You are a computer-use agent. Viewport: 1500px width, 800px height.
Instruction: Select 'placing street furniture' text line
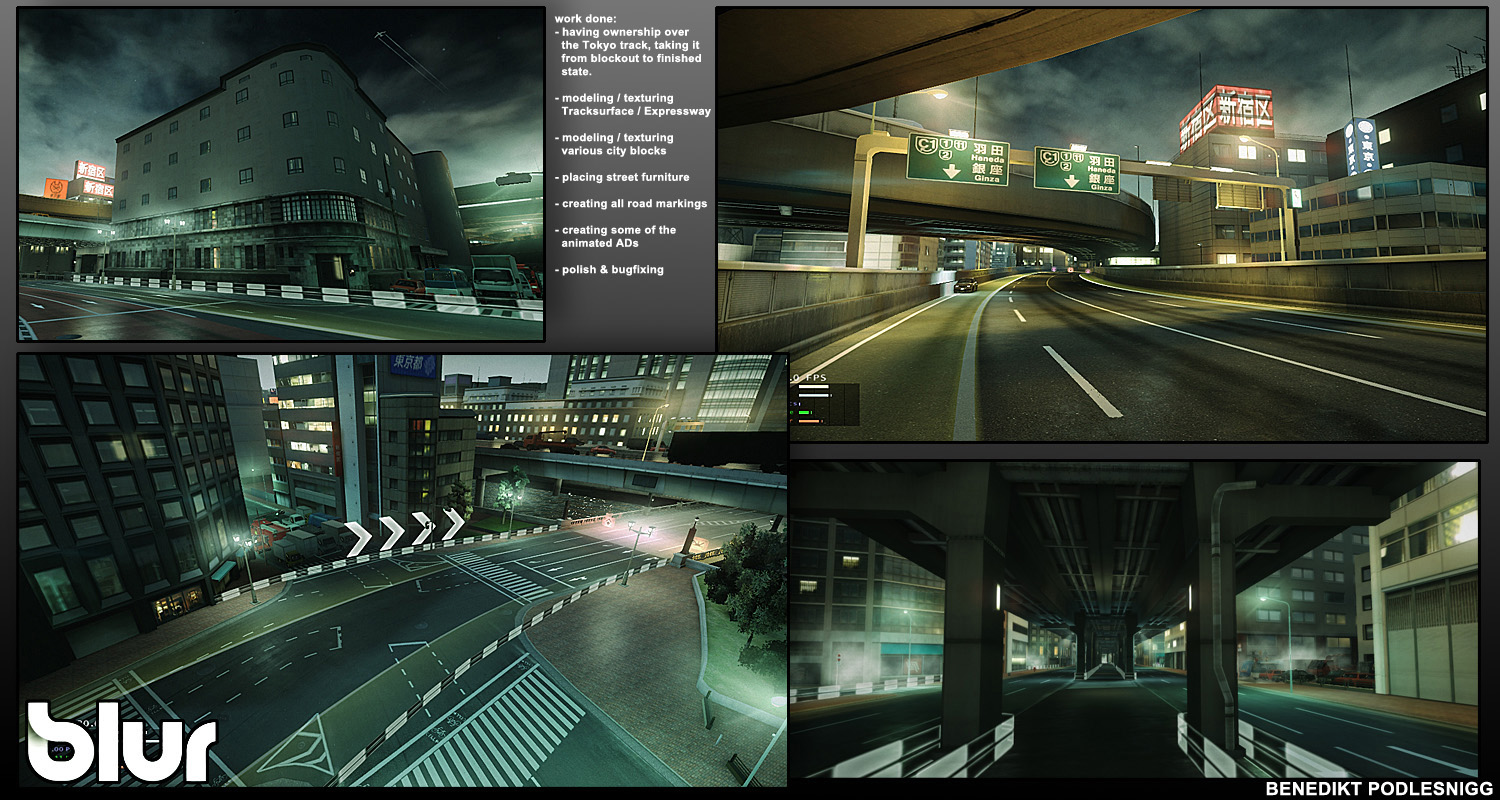626,177
